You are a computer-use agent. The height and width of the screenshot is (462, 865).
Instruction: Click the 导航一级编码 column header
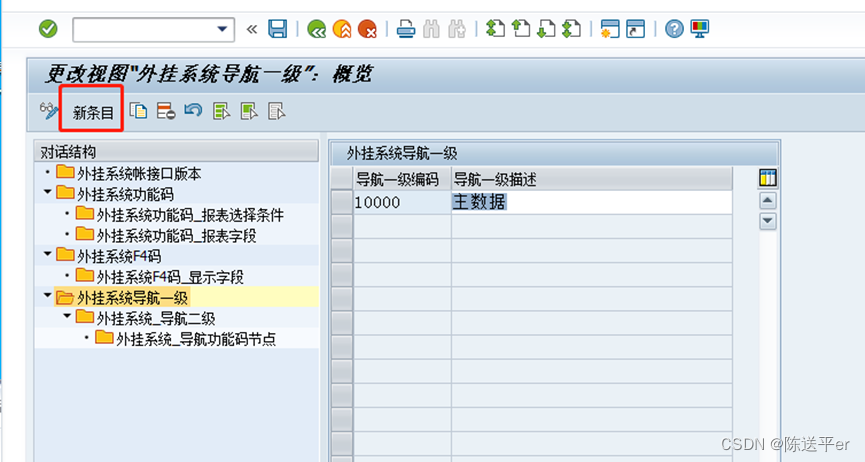[x=402, y=179]
